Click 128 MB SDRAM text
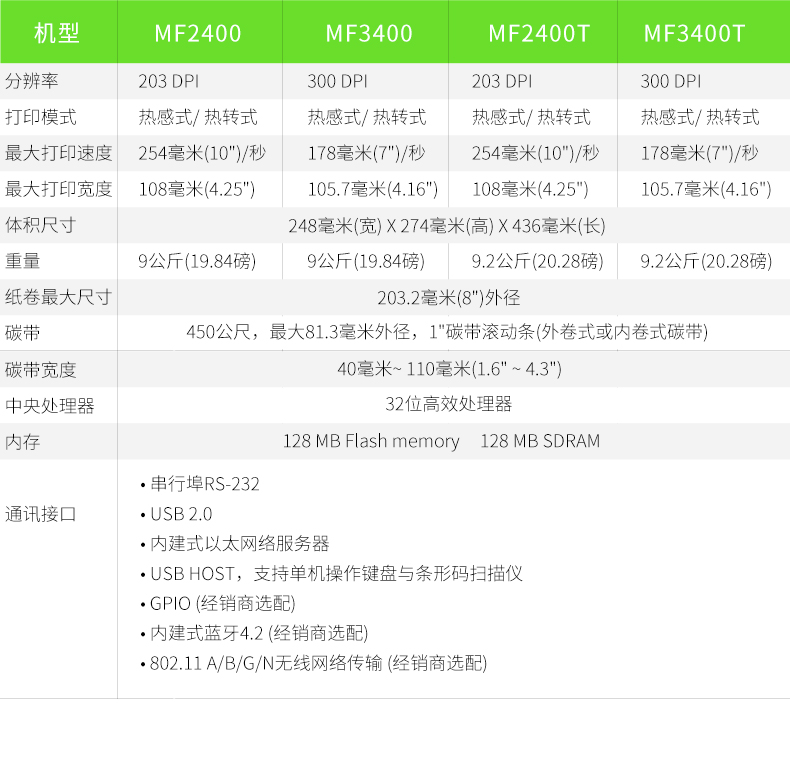This screenshot has height=761, width=790. [540, 441]
